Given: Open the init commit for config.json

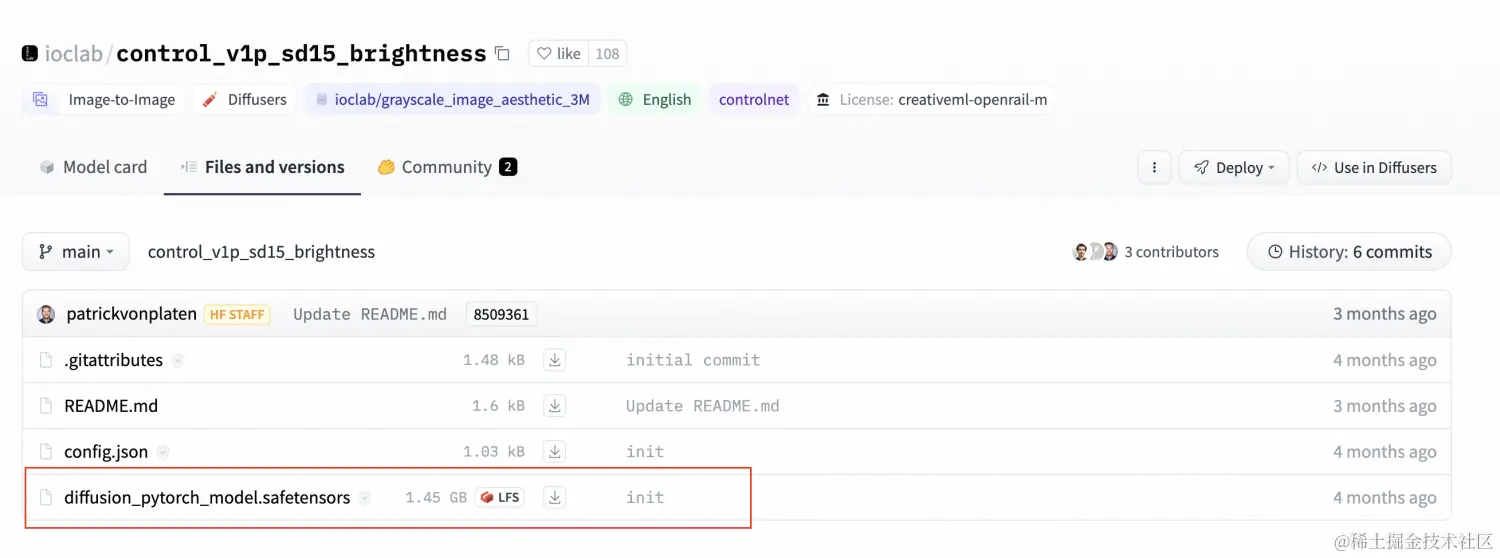Looking at the screenshot, I should 645,452.
